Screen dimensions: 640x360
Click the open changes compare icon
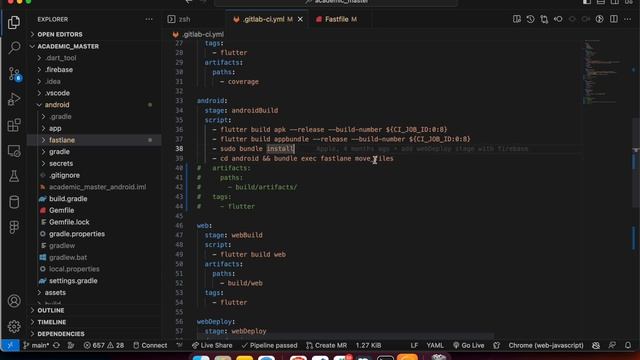(544, 19)
